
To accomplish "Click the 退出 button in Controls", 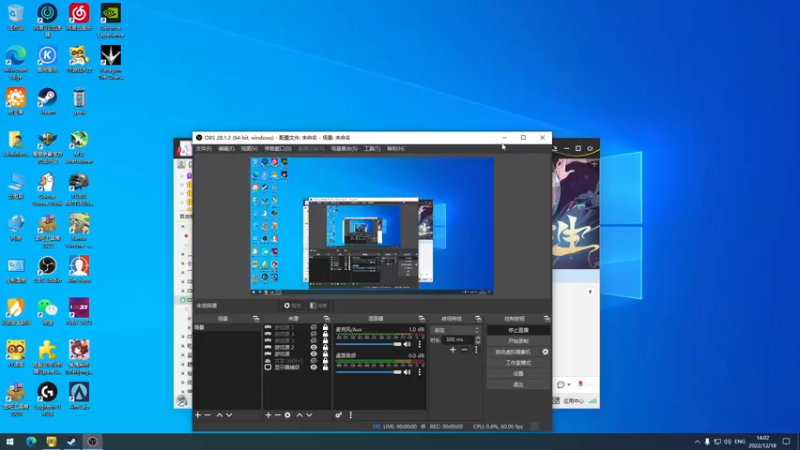I will coord(518,384).
